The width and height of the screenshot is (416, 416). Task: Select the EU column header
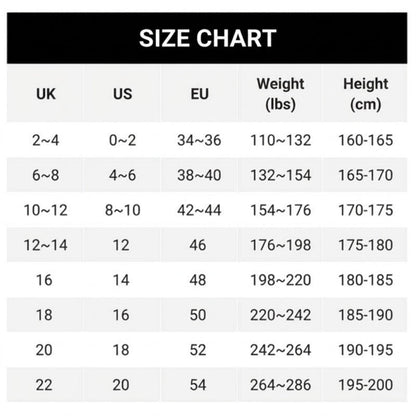(x=199, y=94)
